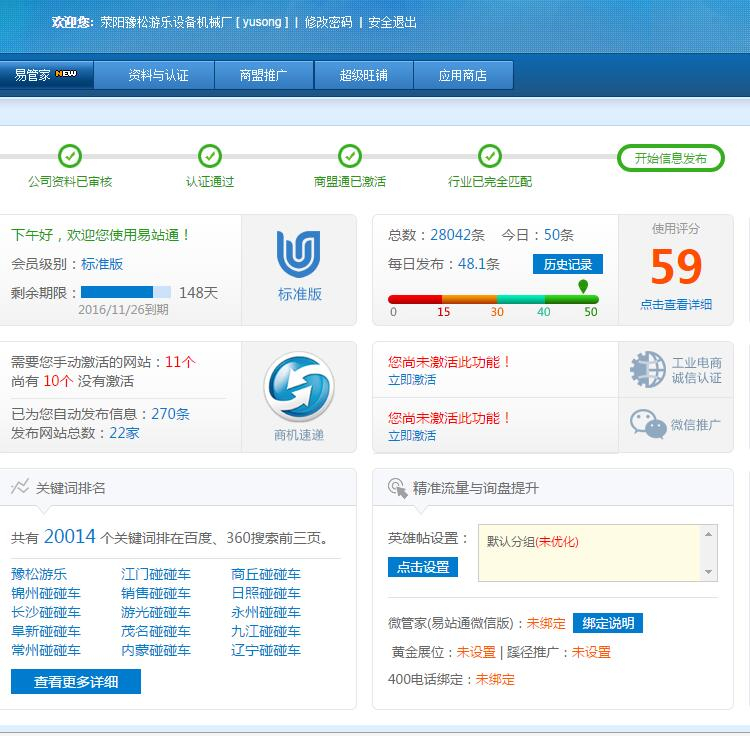Image resolution: width=750 pixels, height=736 pixels.
Task: Click the red-to-green daily publish gauge bar
Action: point(493,299)
